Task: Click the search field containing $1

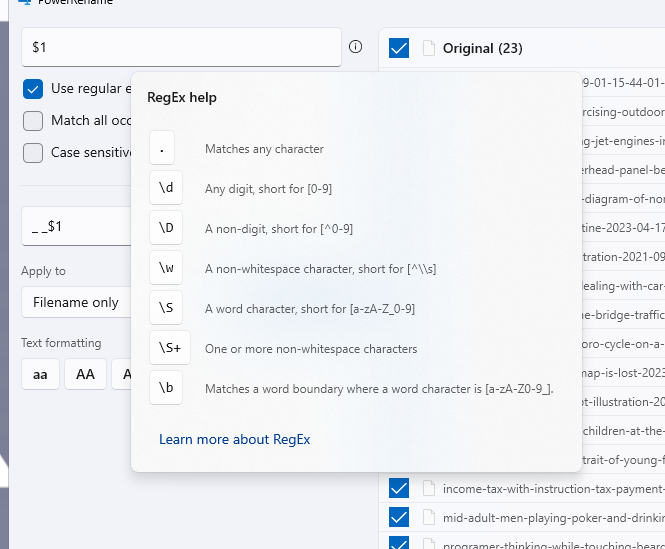Action: coord(182,47)
